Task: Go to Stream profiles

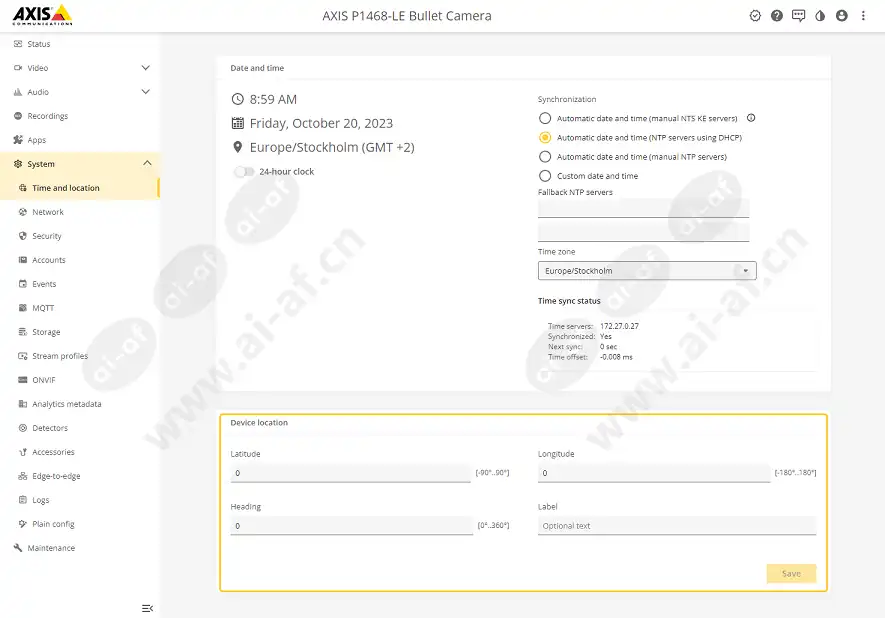Action: pyautogui.click(x=80, y=356)
